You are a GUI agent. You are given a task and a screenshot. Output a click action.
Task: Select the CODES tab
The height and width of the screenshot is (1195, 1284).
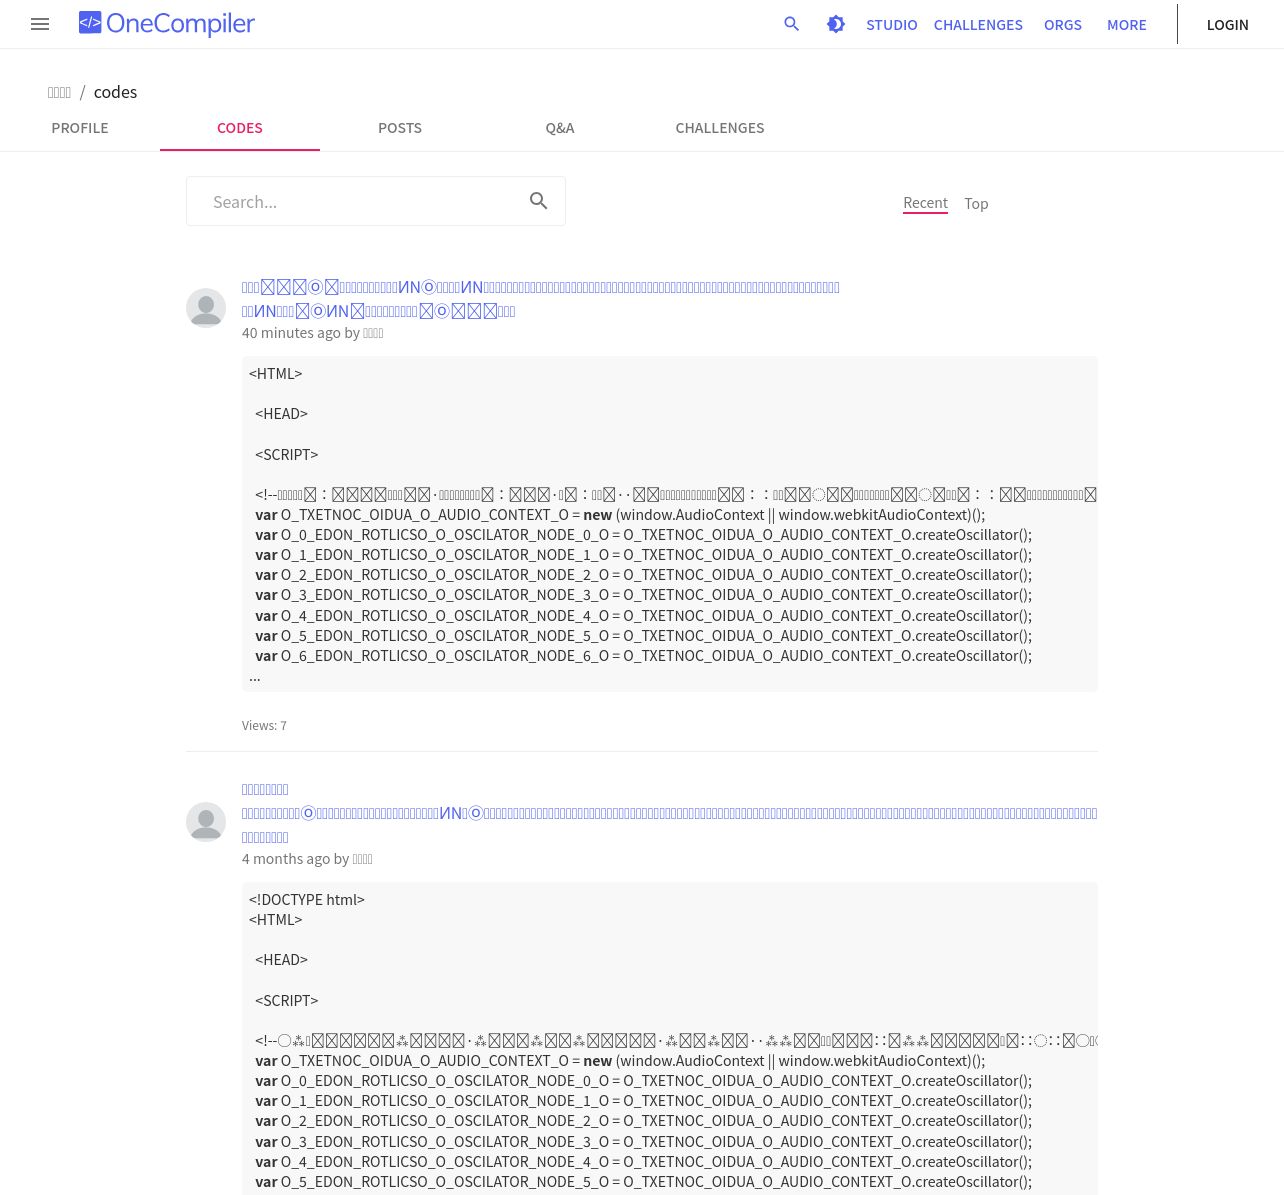[x=240, y=128]
